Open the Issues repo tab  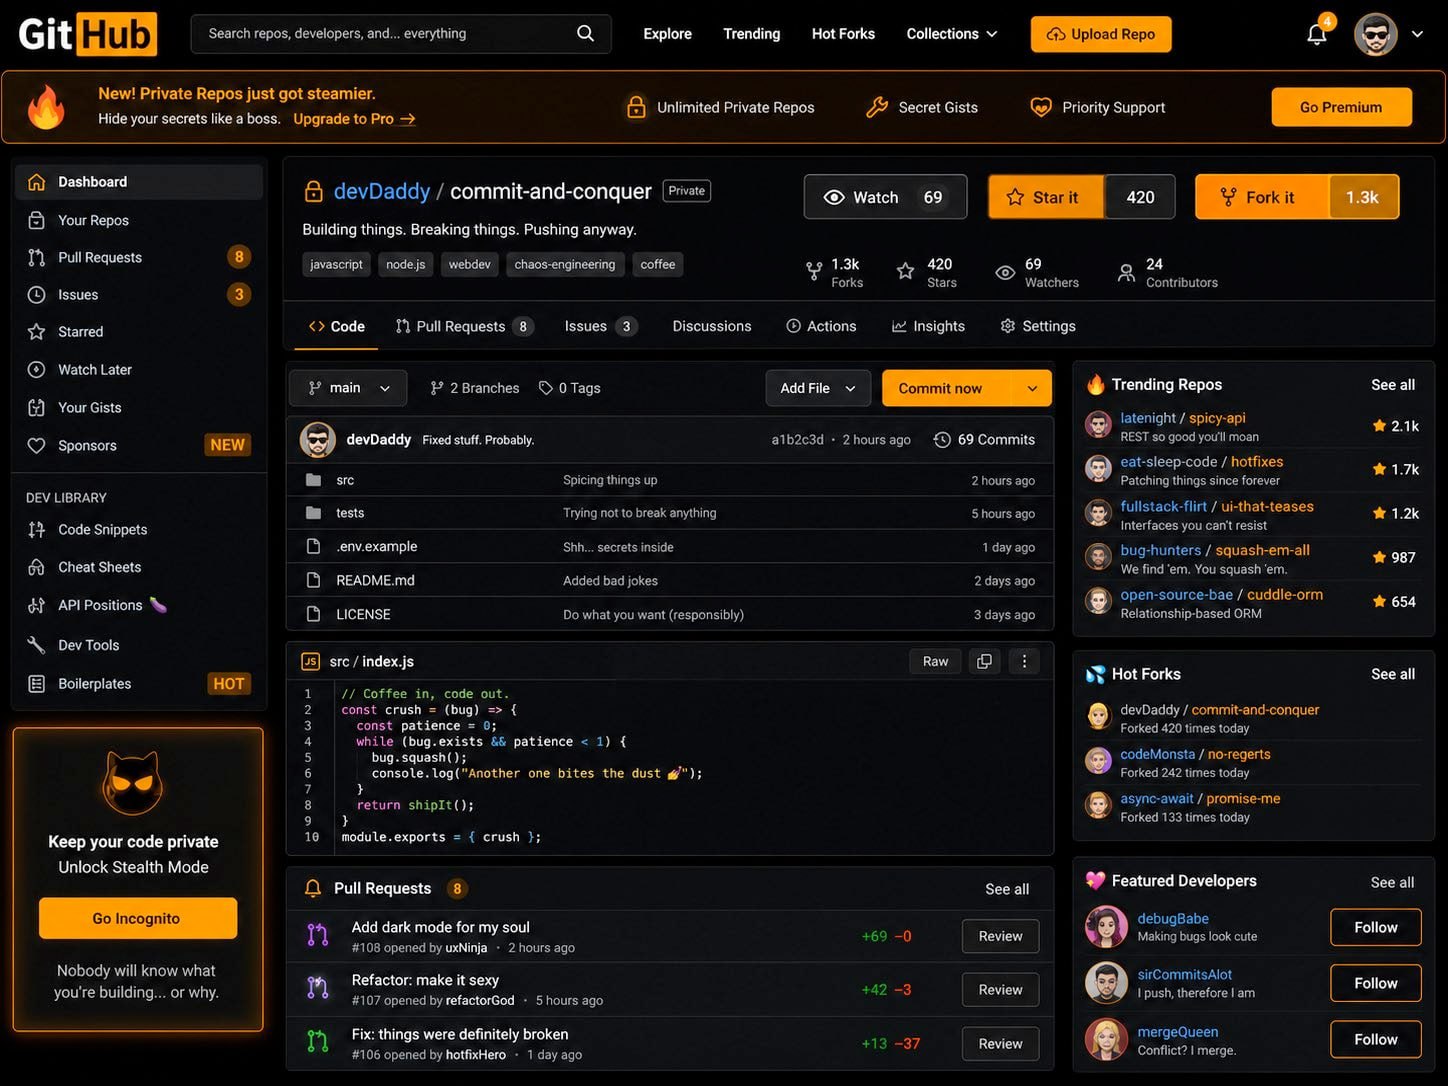(x=600, y=326)
